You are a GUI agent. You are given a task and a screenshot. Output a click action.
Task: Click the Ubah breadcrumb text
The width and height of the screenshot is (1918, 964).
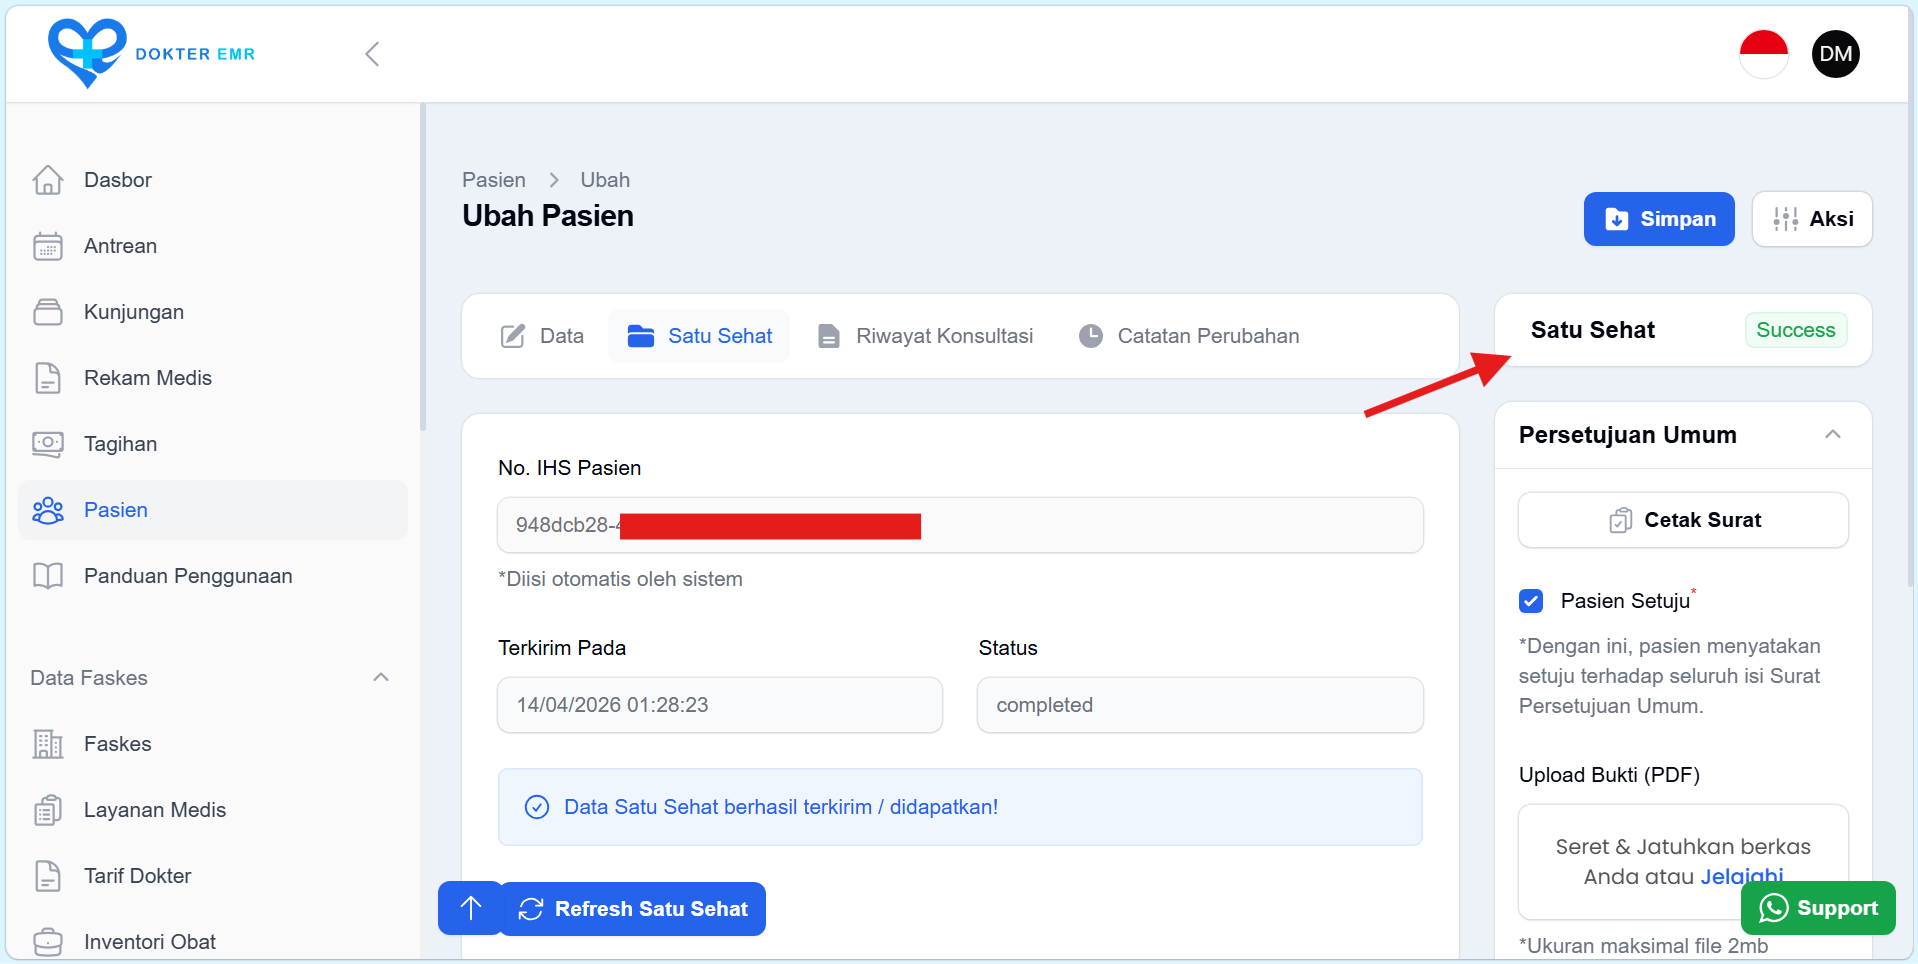click(605, 180)
